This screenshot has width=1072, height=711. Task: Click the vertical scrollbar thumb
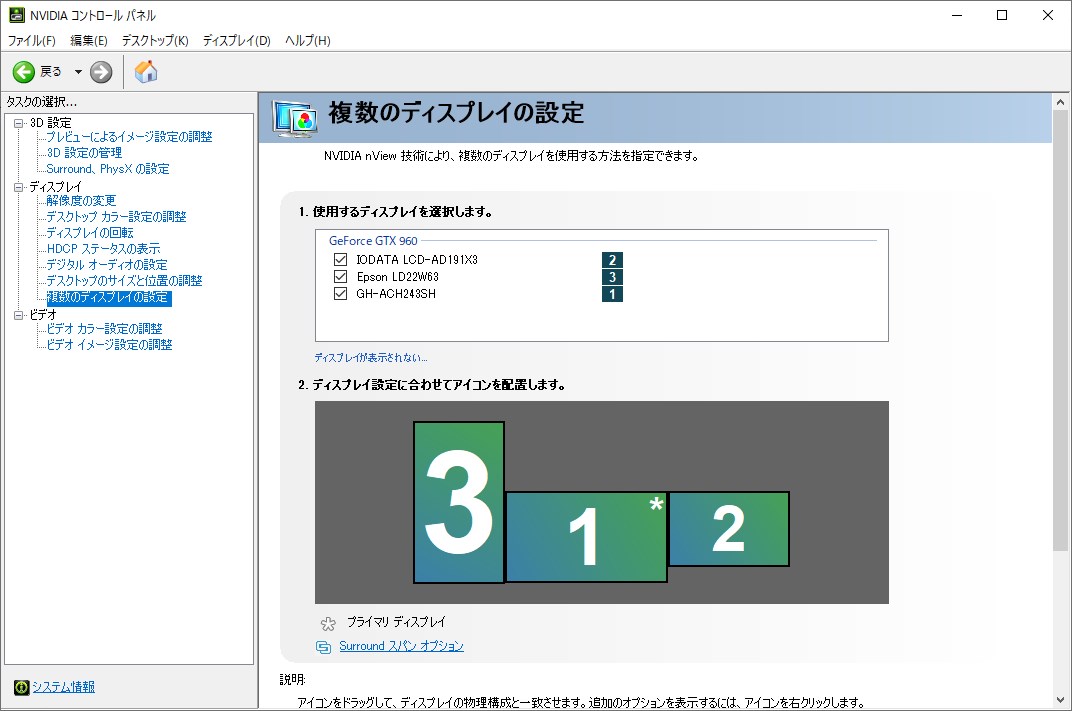(1060, 330)
